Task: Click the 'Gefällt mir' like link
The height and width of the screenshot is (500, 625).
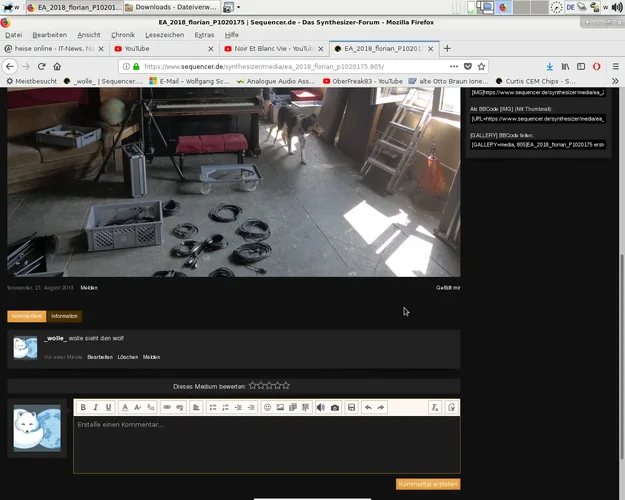Action: pos(448,288)
